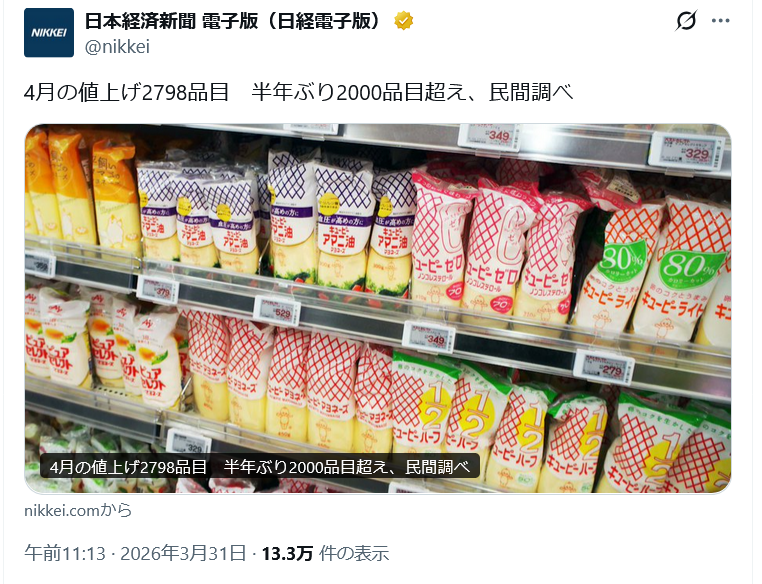Open the three-dot more options menu
762x584 pixels.
(x=720, y=20)
